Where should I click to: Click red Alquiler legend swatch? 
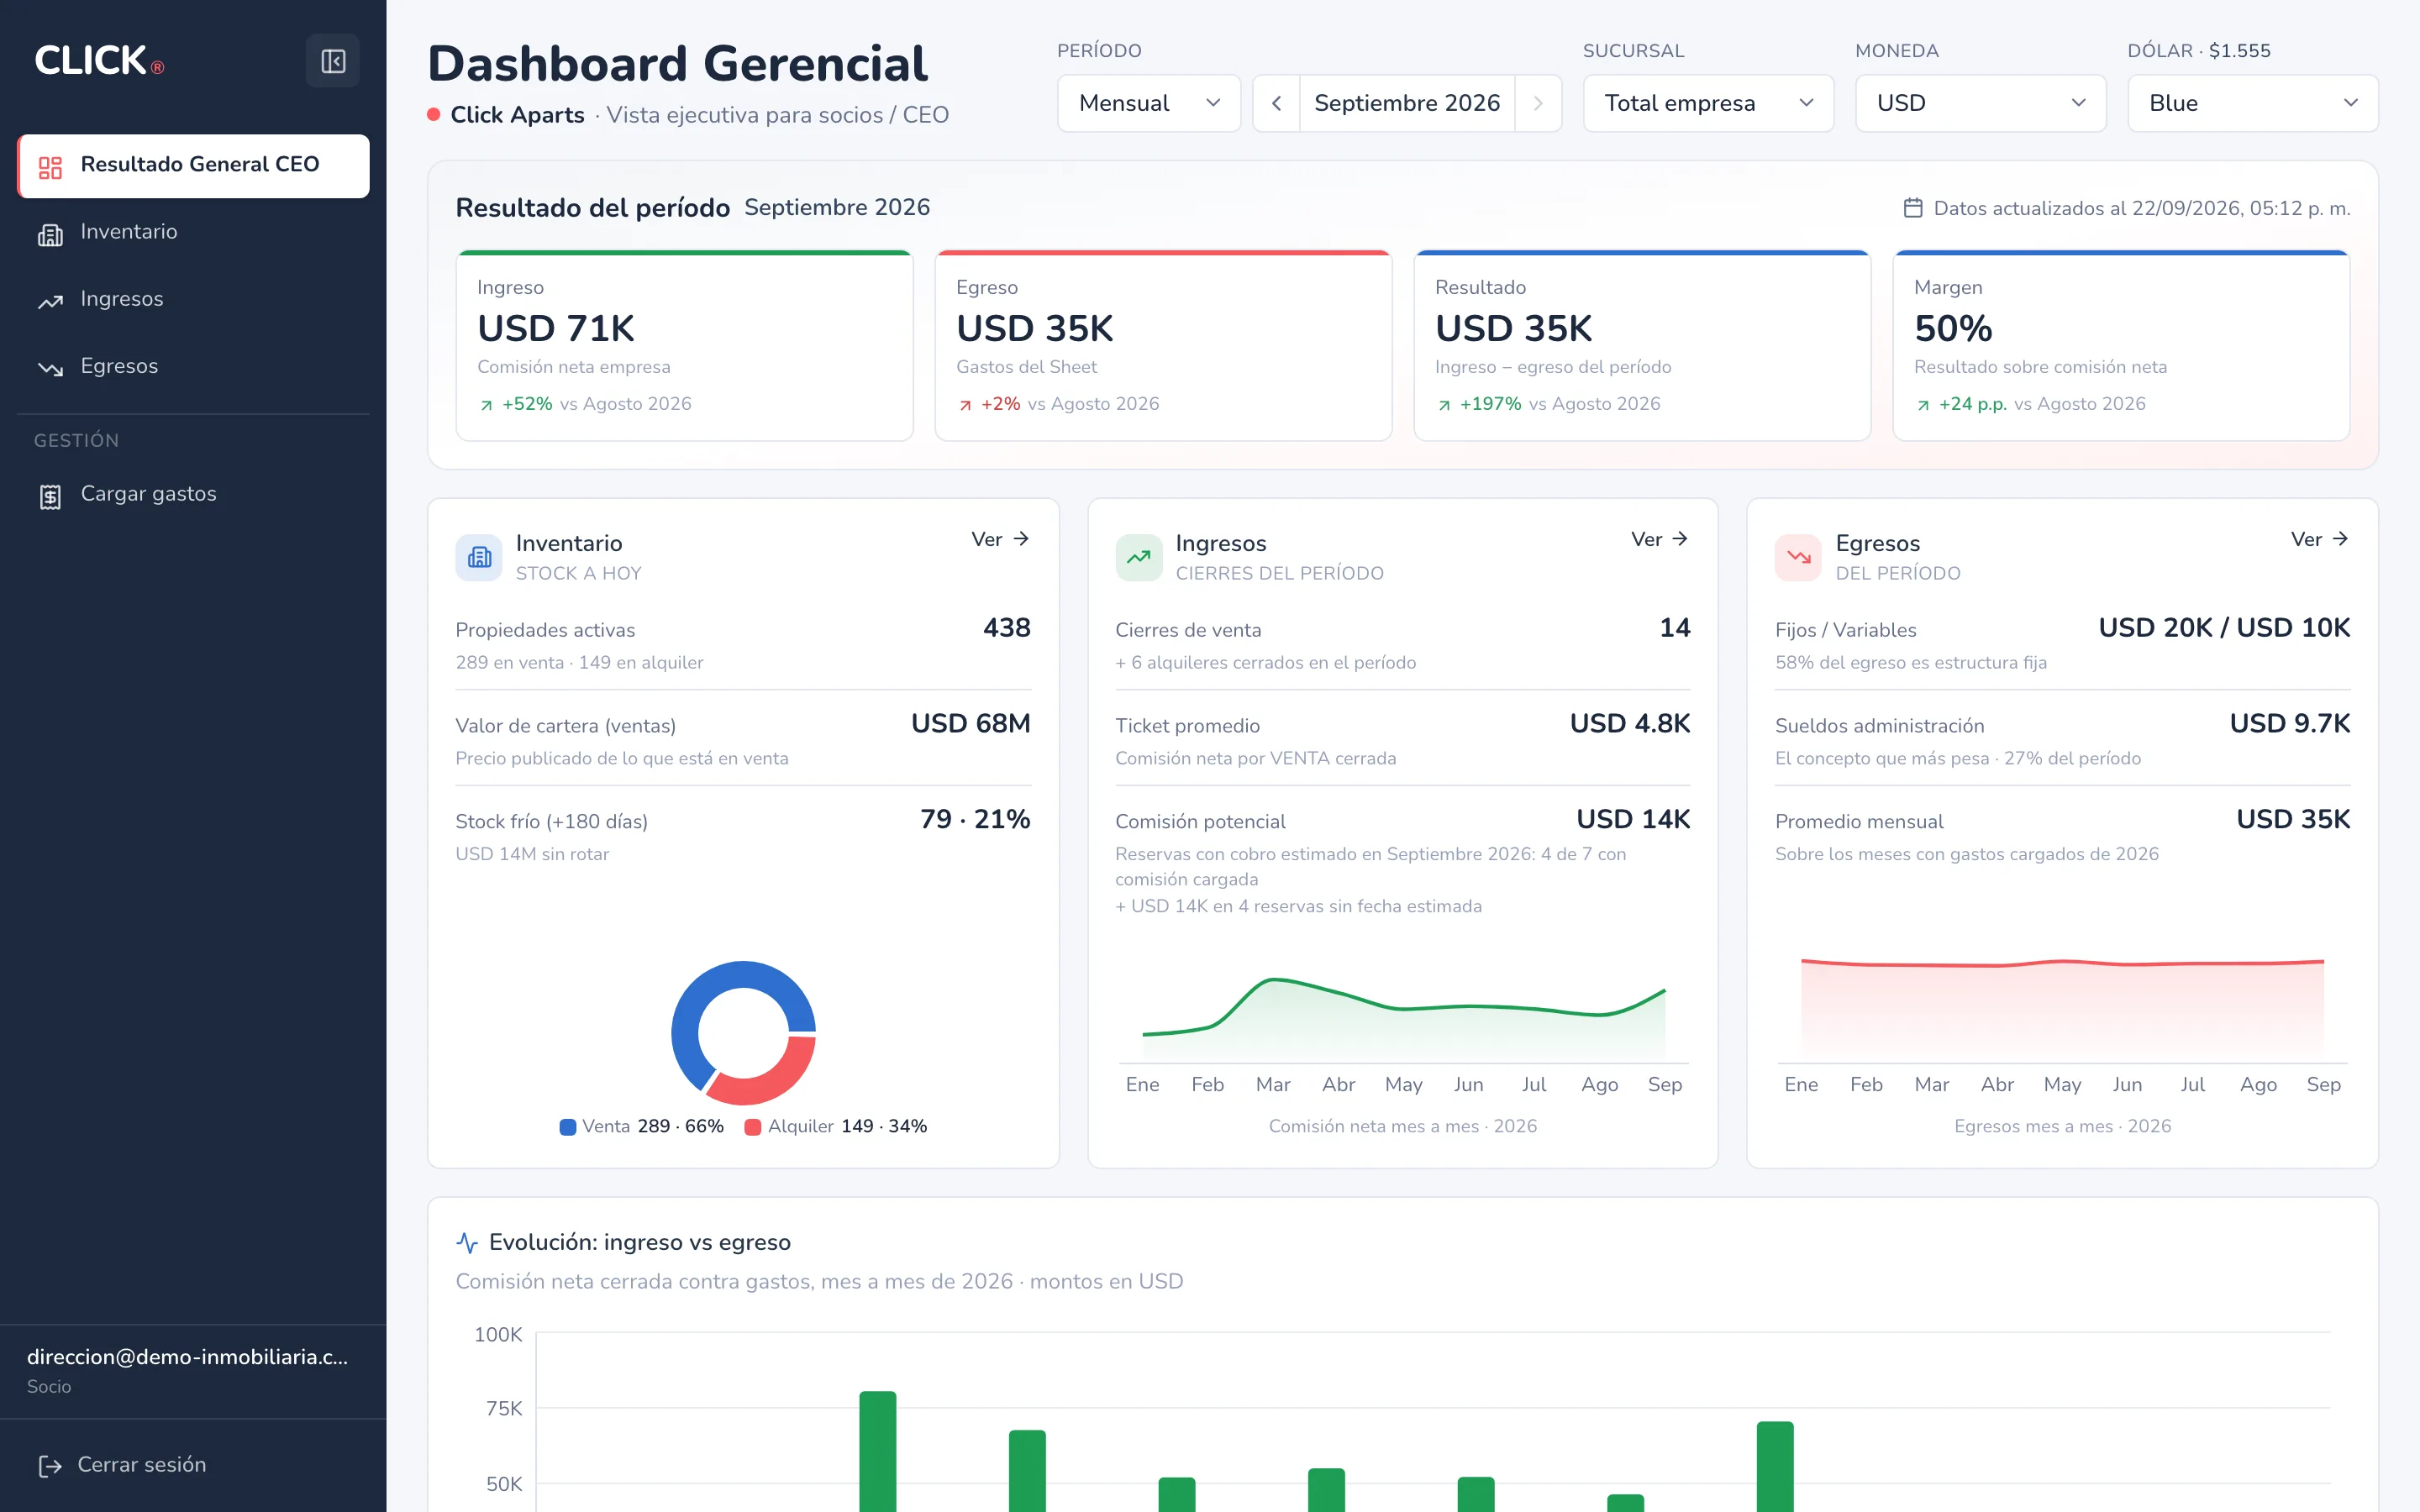point(754,1127)
